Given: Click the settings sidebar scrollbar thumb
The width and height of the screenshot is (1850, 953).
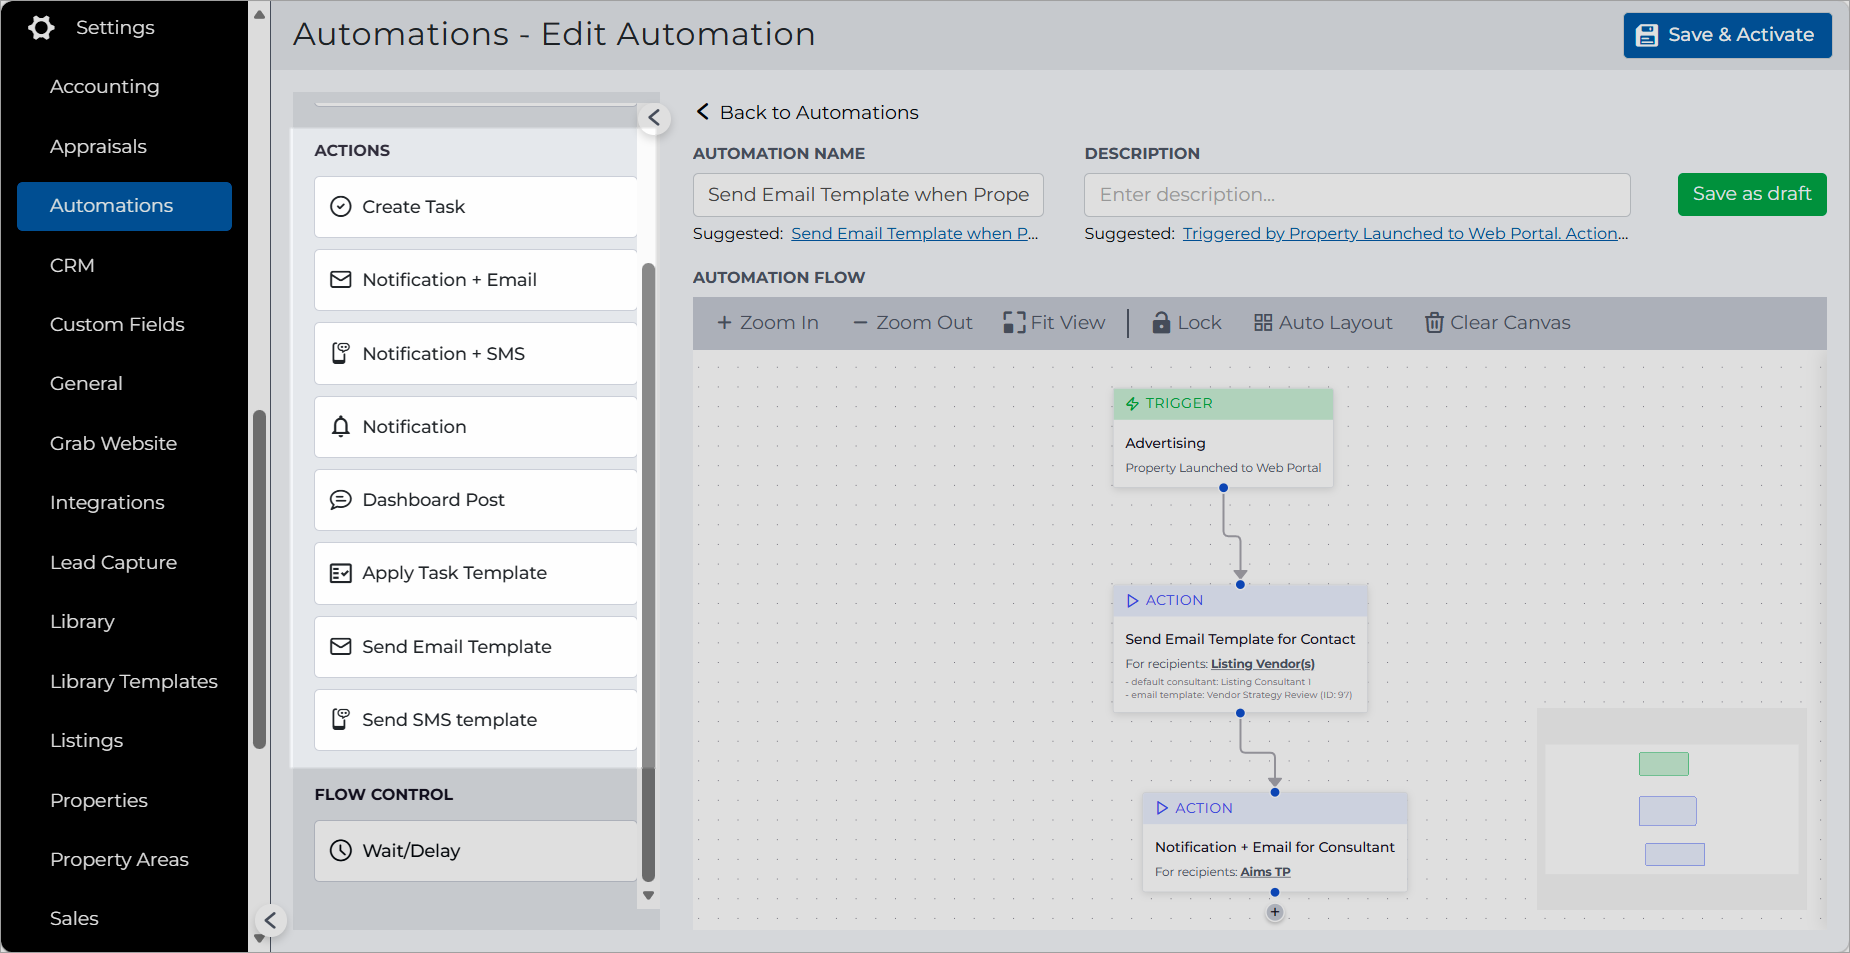Looking at the screenshot, I should (x=260, y=579).
